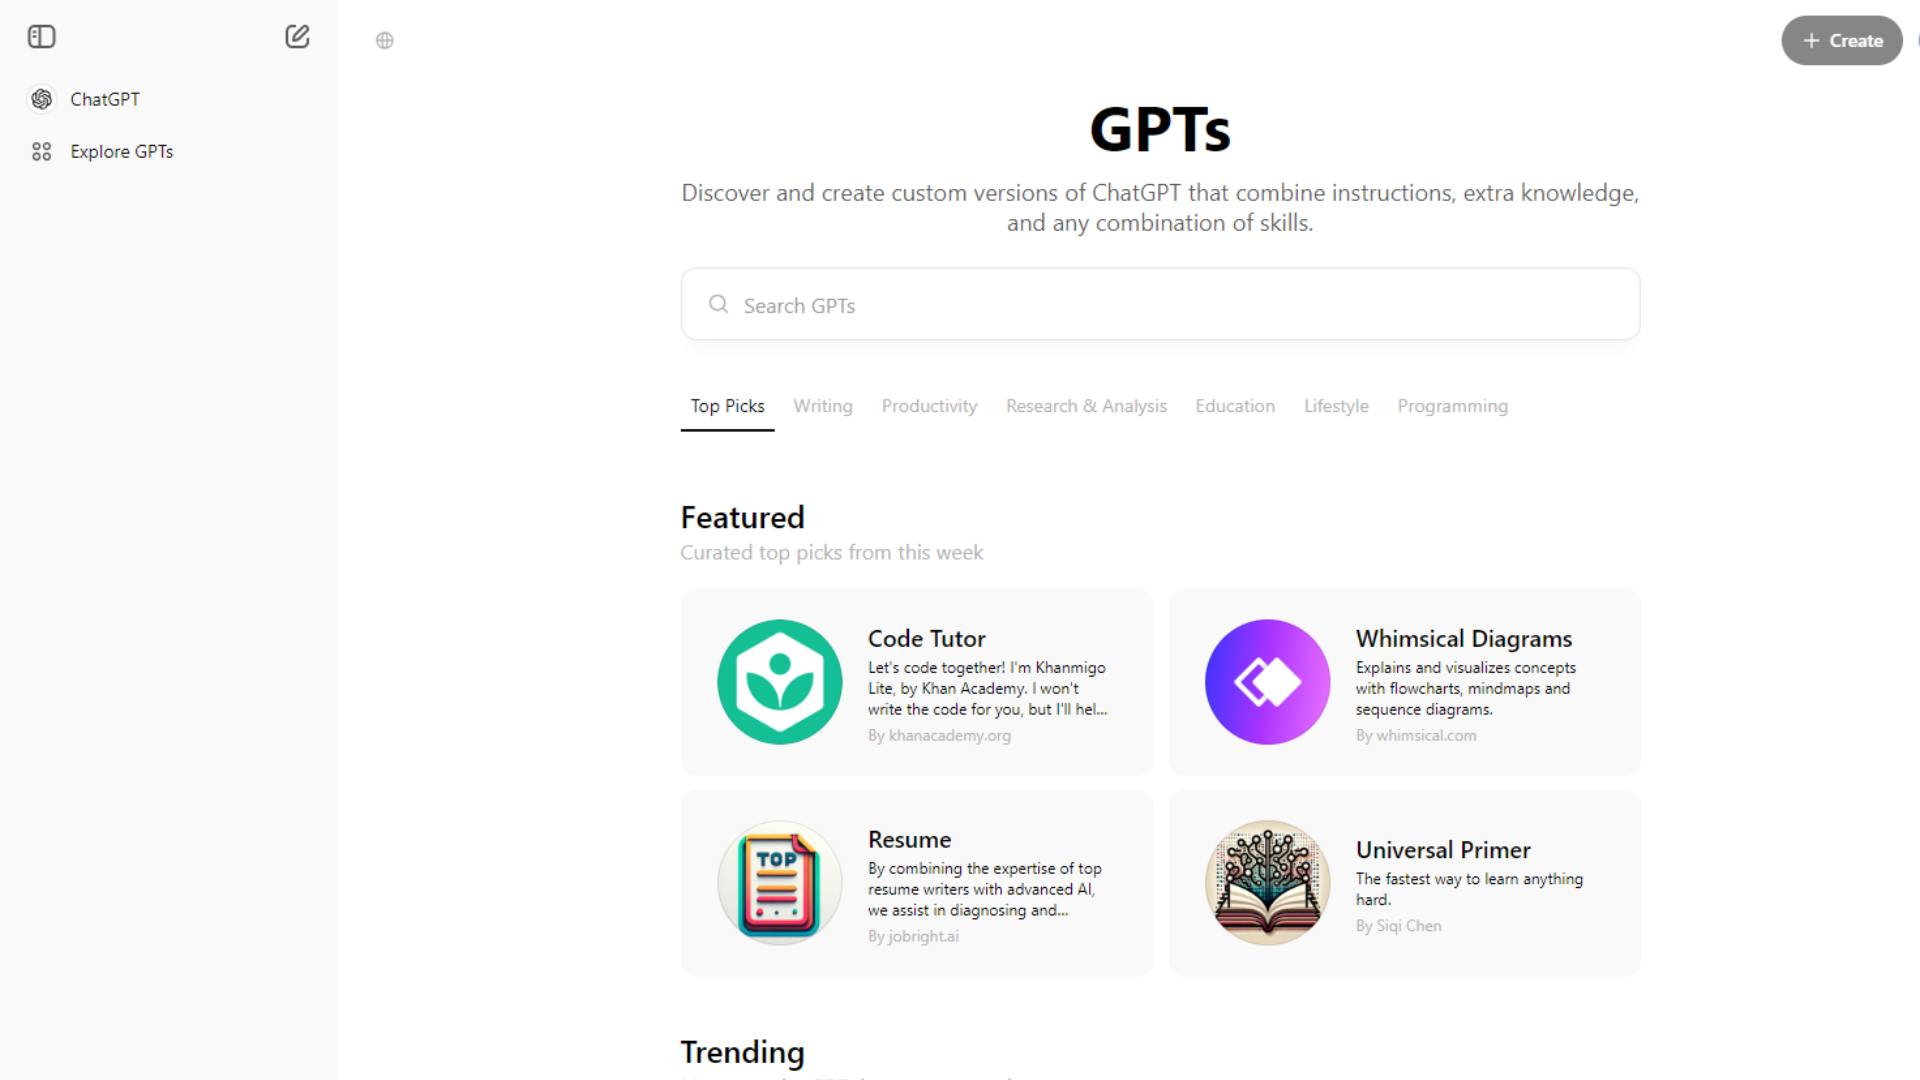Expand the Featured GPTs section
The width and height of the screenshot is (1920, 1080).
(744, 517)
